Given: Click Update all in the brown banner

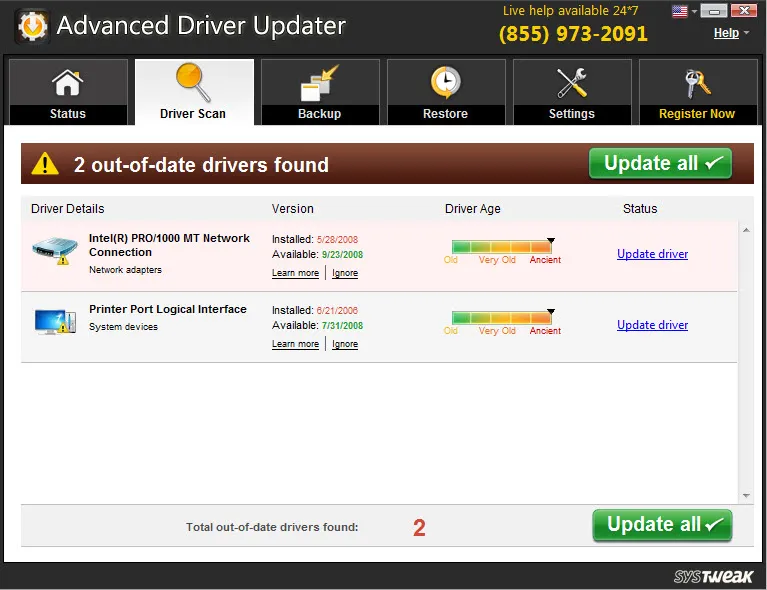Looking at the screenshot, I should (x=660, y=163).
